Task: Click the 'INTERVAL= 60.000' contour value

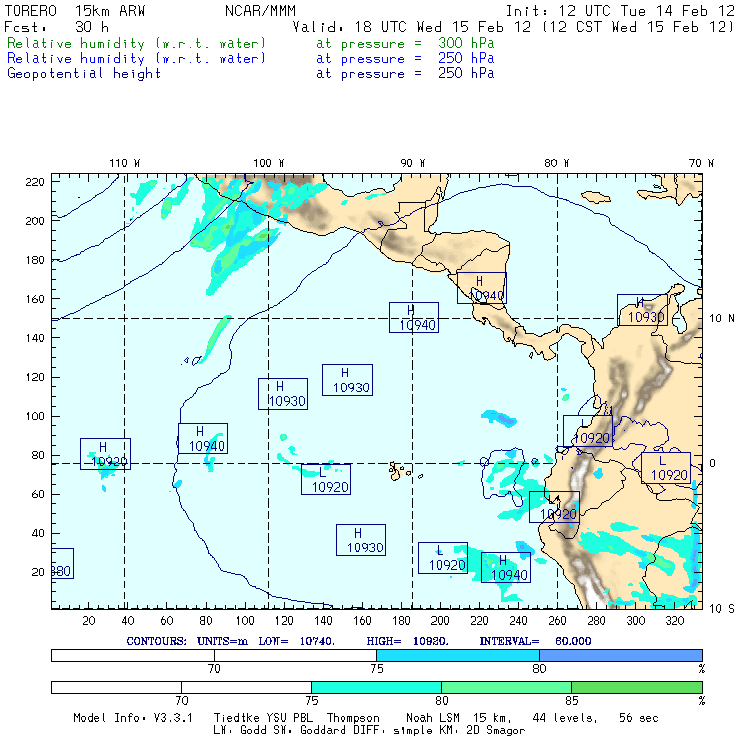Action: 535,641
